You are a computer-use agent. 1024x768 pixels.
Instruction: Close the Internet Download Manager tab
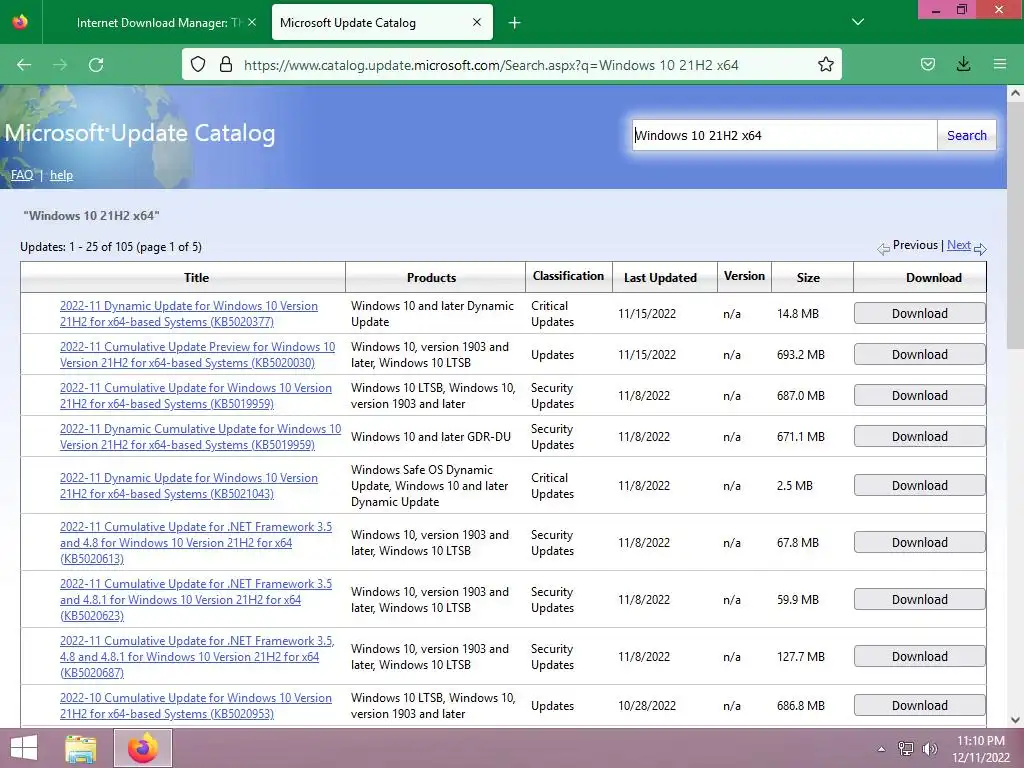click(252, 22)
